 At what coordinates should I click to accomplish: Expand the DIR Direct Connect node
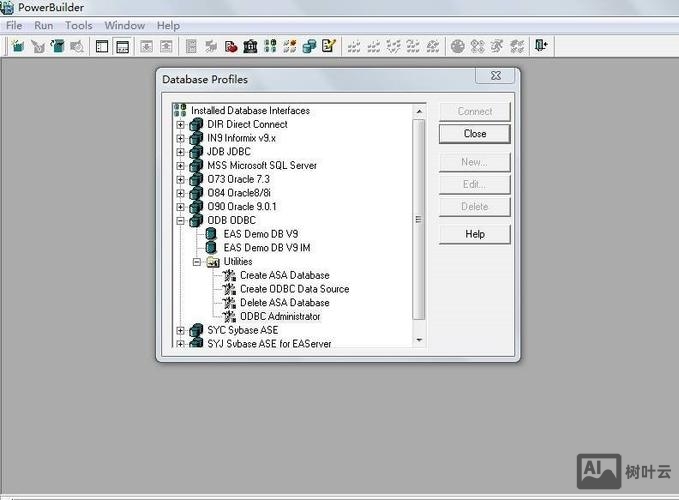(181, 125)
